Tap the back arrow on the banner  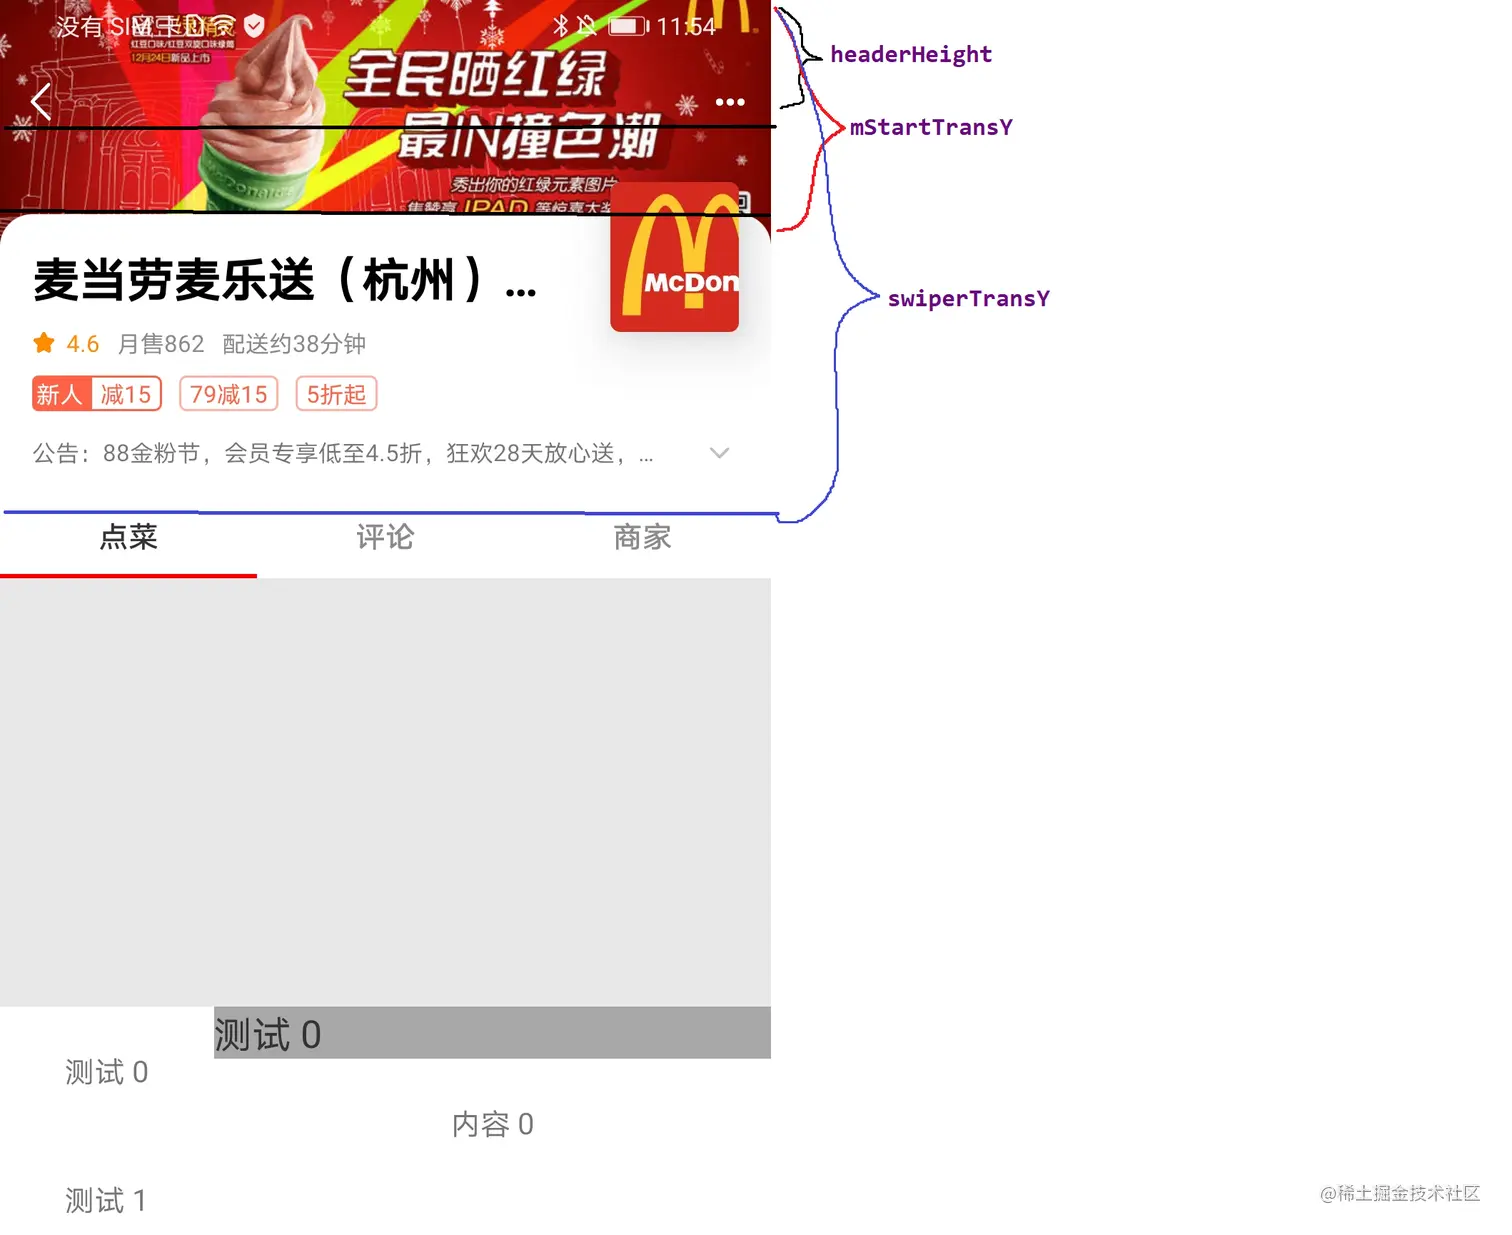41,101
